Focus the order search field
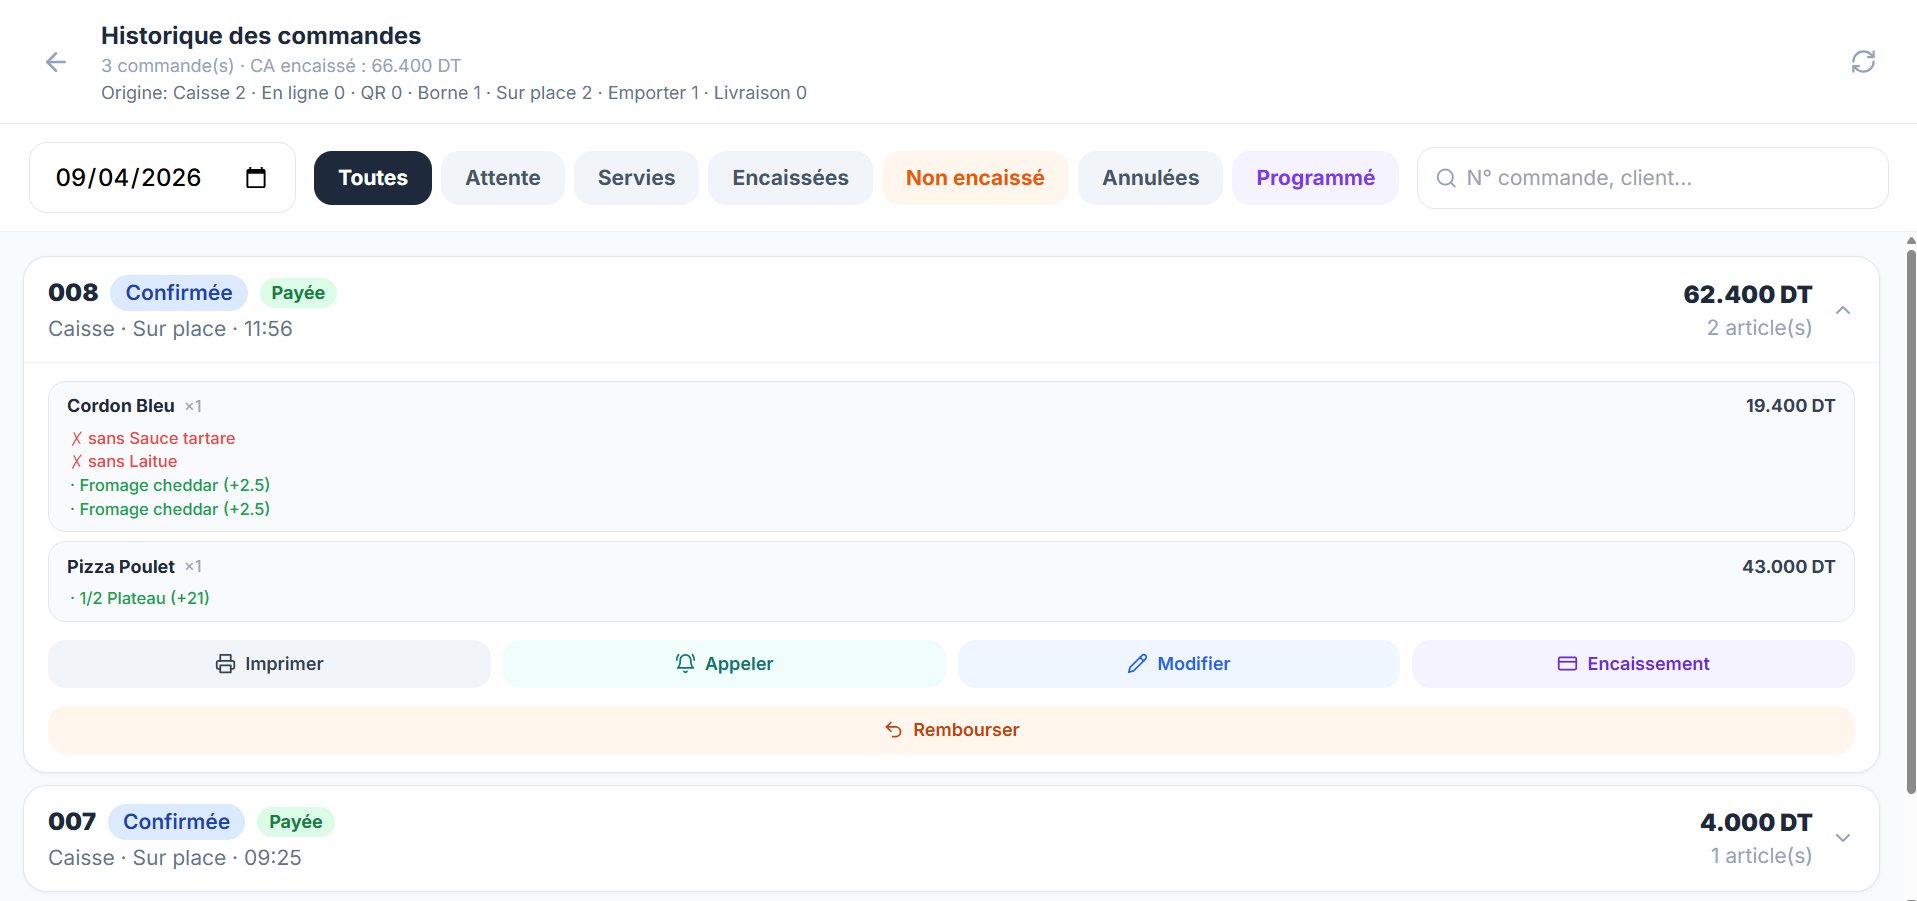The image size is (1917, 901). pos(1652,178)
